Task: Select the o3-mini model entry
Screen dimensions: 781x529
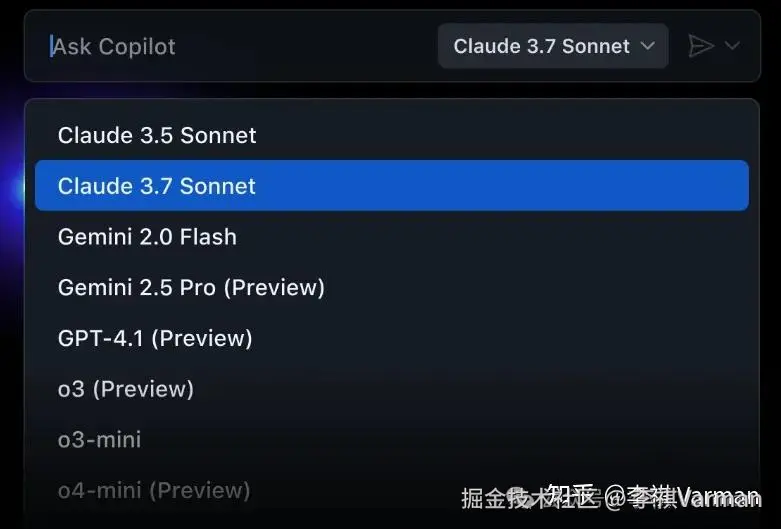Action: 99,440
